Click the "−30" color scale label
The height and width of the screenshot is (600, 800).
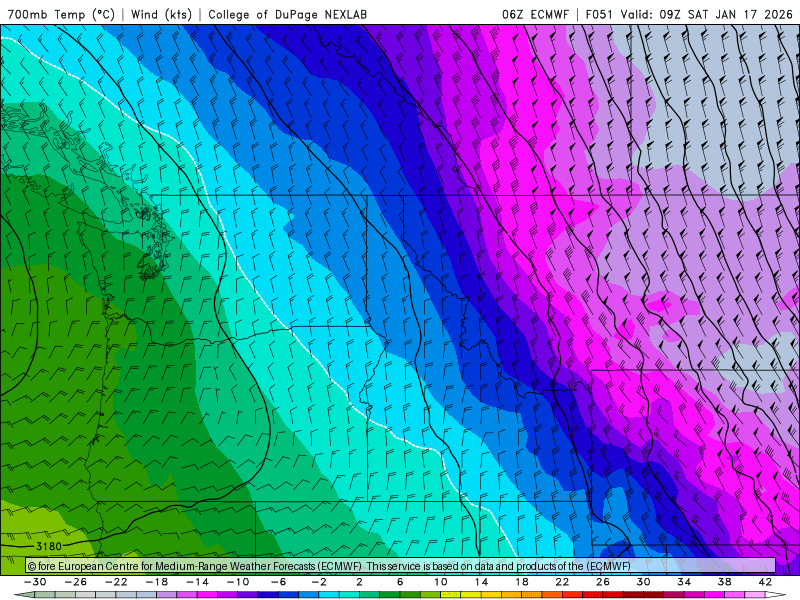(35, 582)
